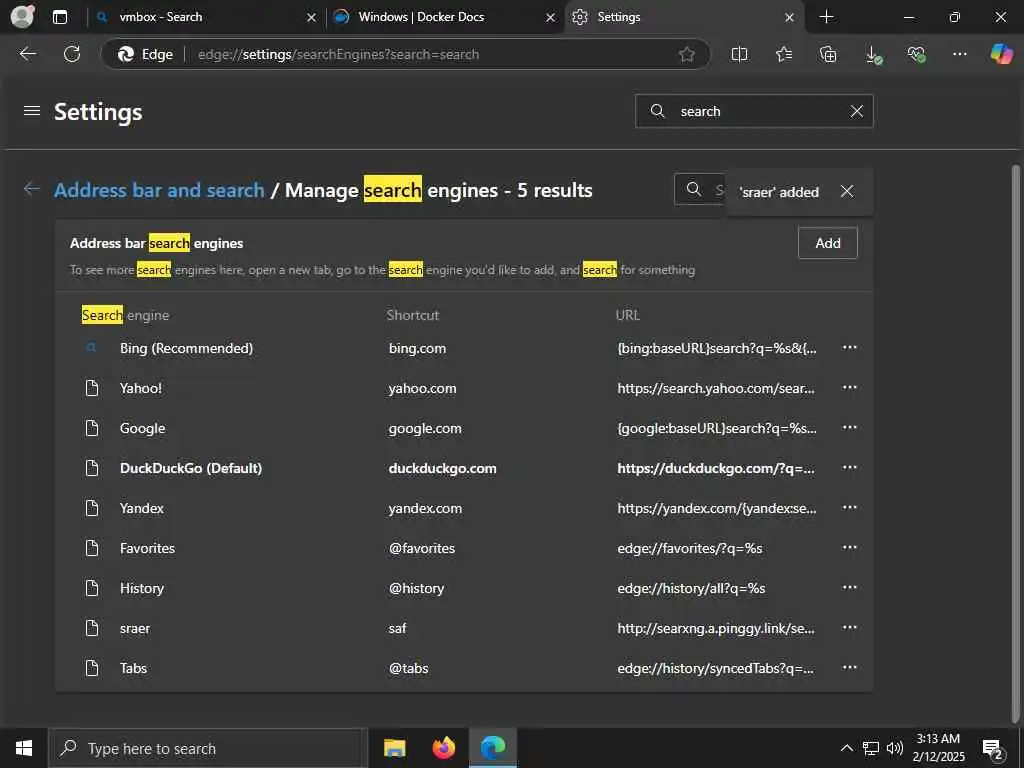Open more actions for Favorites row
The image size is (1024, 768).
pyautogui.click(x=849, y=547)
